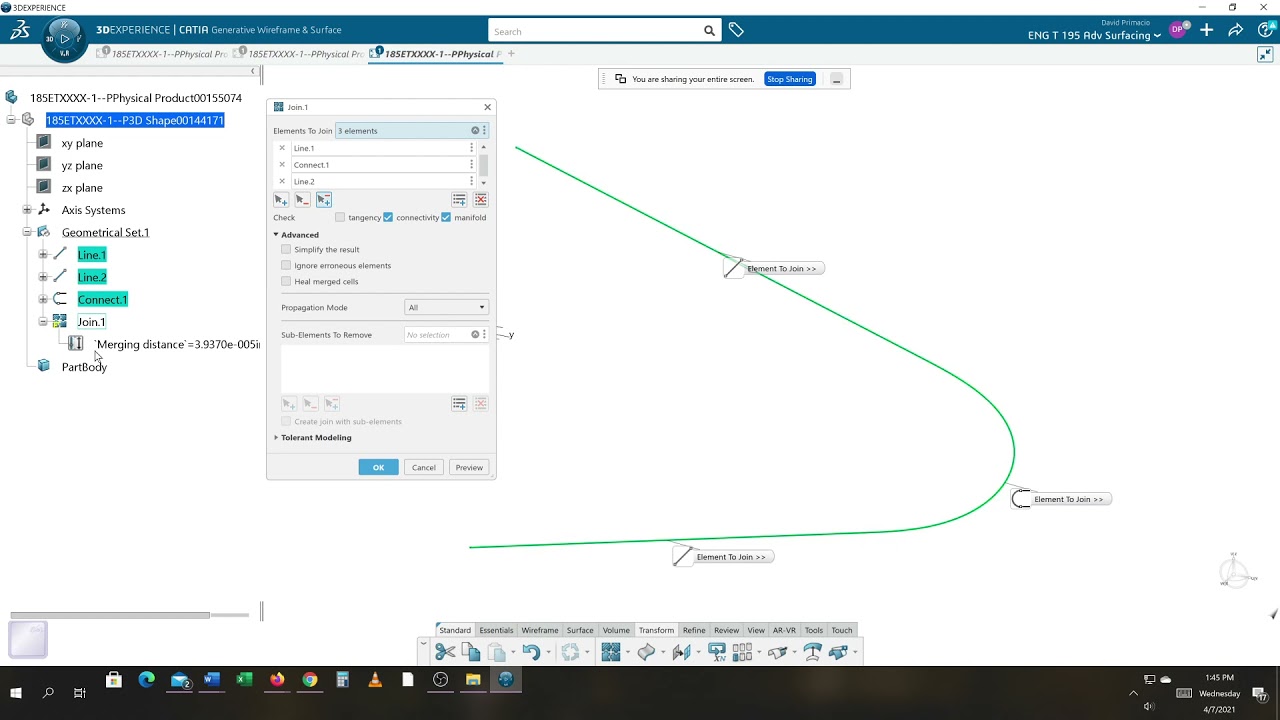Screen dimensions: 1280x720
Task: Expand the Axis Systems tree node
Action: (27, 210)
